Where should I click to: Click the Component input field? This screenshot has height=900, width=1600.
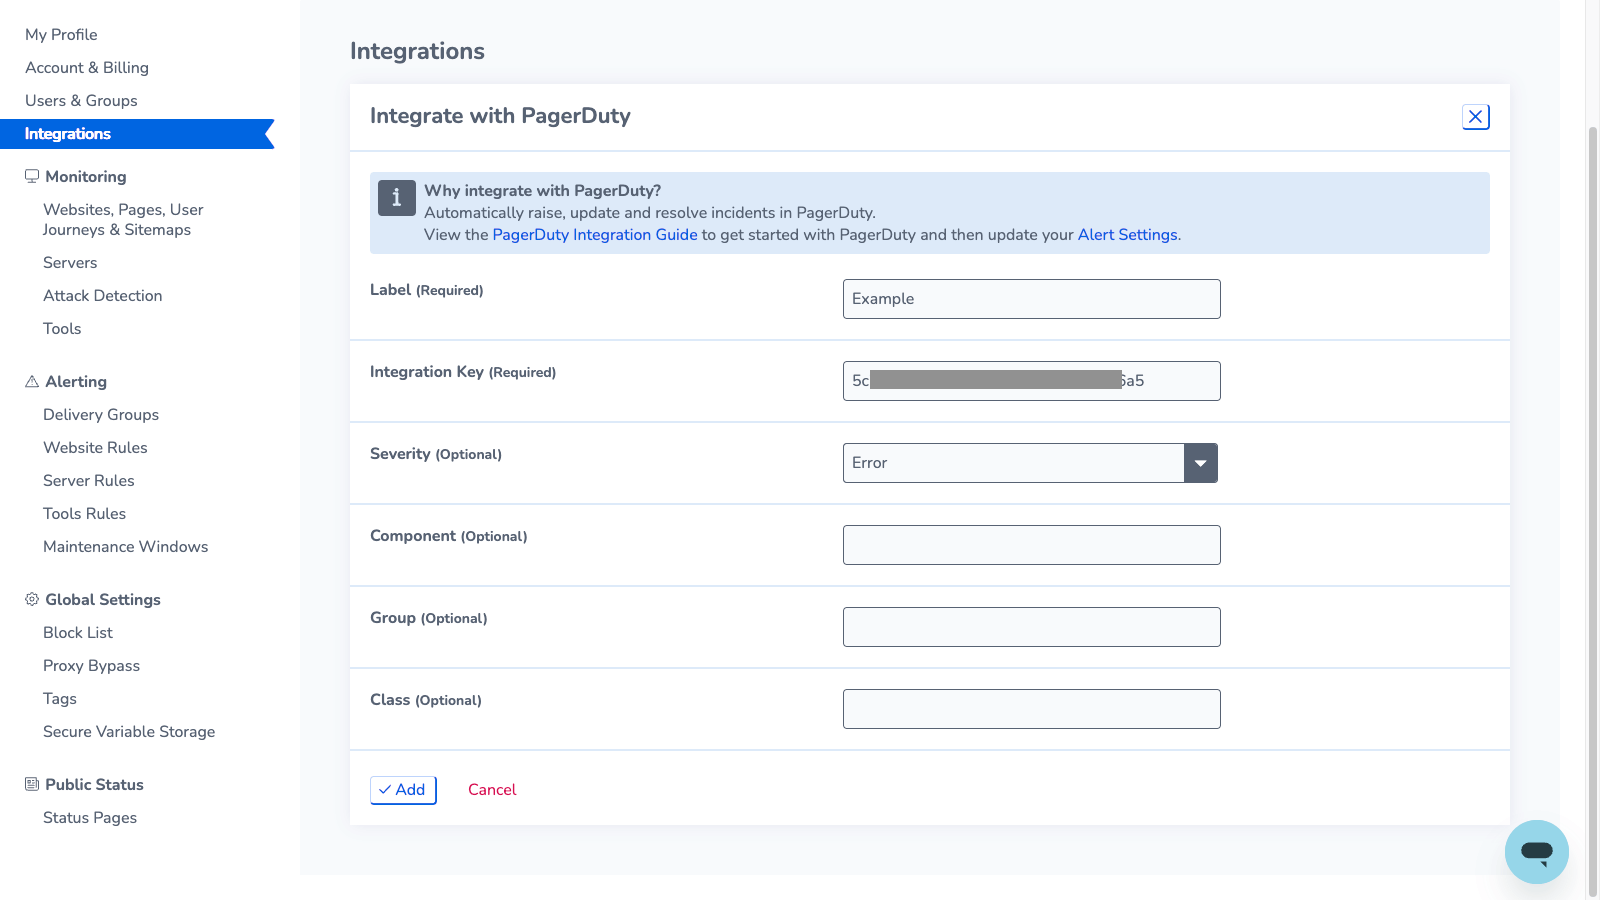click(1031, 545)
